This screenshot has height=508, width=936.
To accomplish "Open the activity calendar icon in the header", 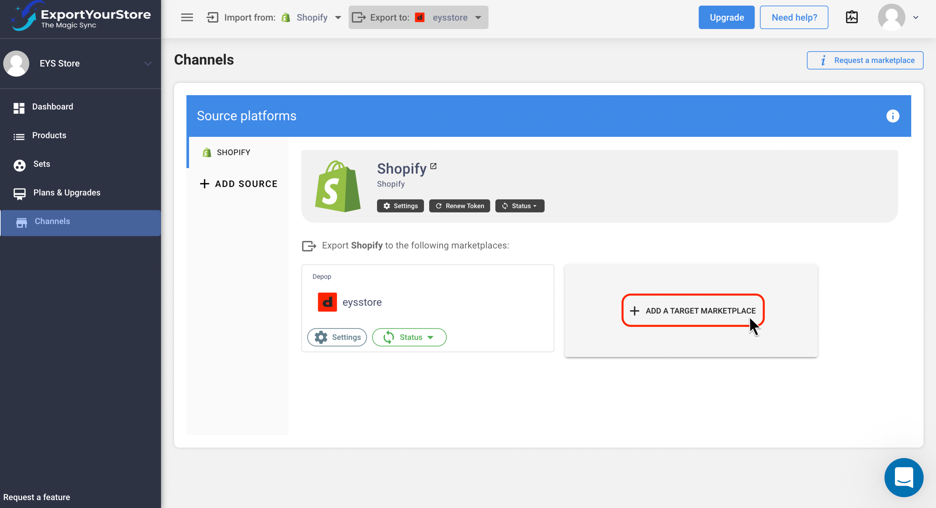I will (852, 17).
